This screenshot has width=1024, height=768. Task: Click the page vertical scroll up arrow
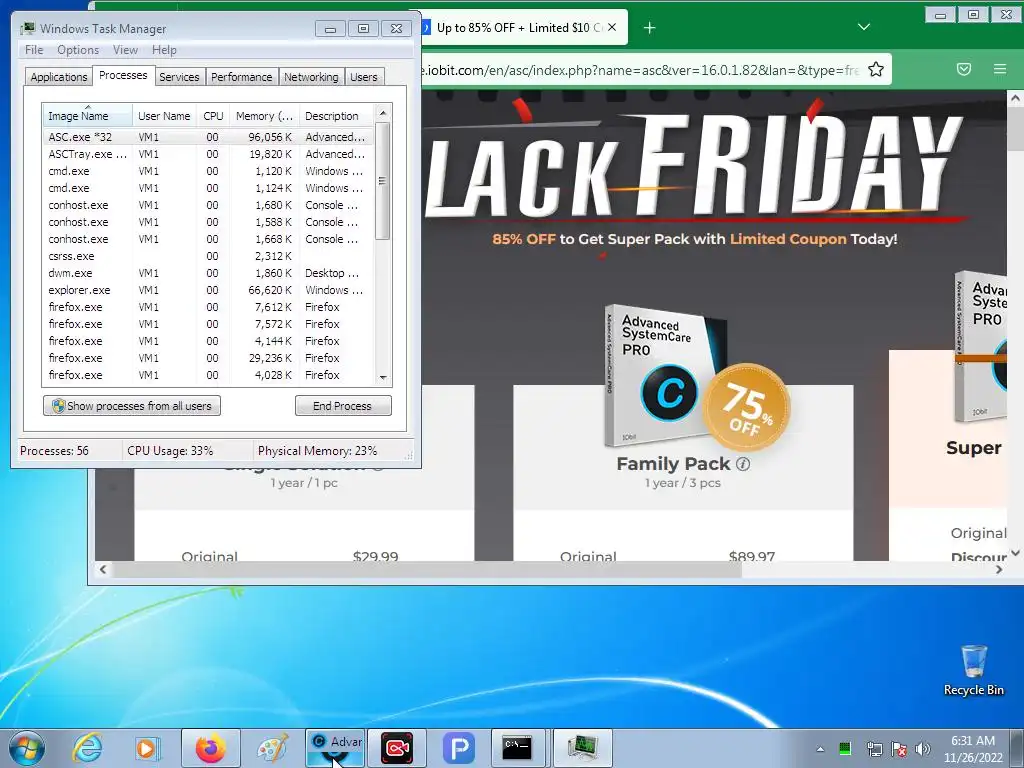[x=1015, y=99]
